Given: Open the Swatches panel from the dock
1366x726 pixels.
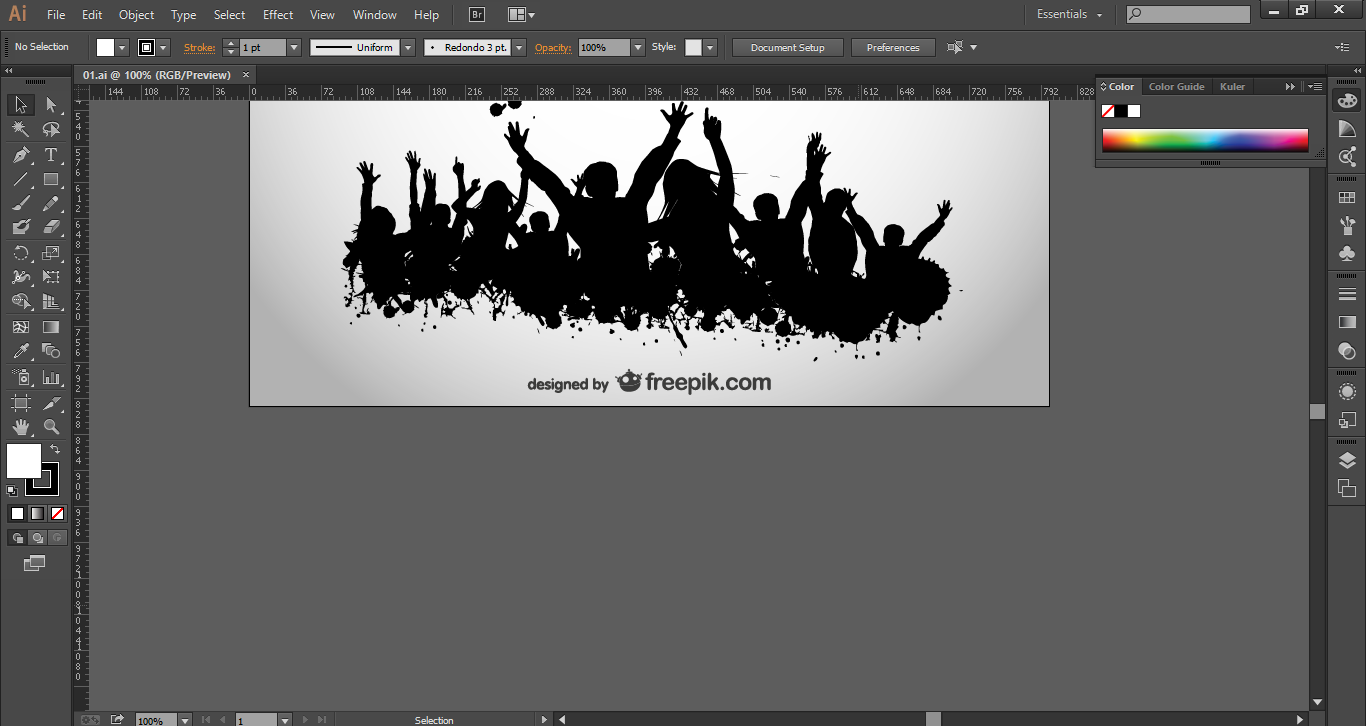Looking at the screenshot, I should [x=1347, y=198].
